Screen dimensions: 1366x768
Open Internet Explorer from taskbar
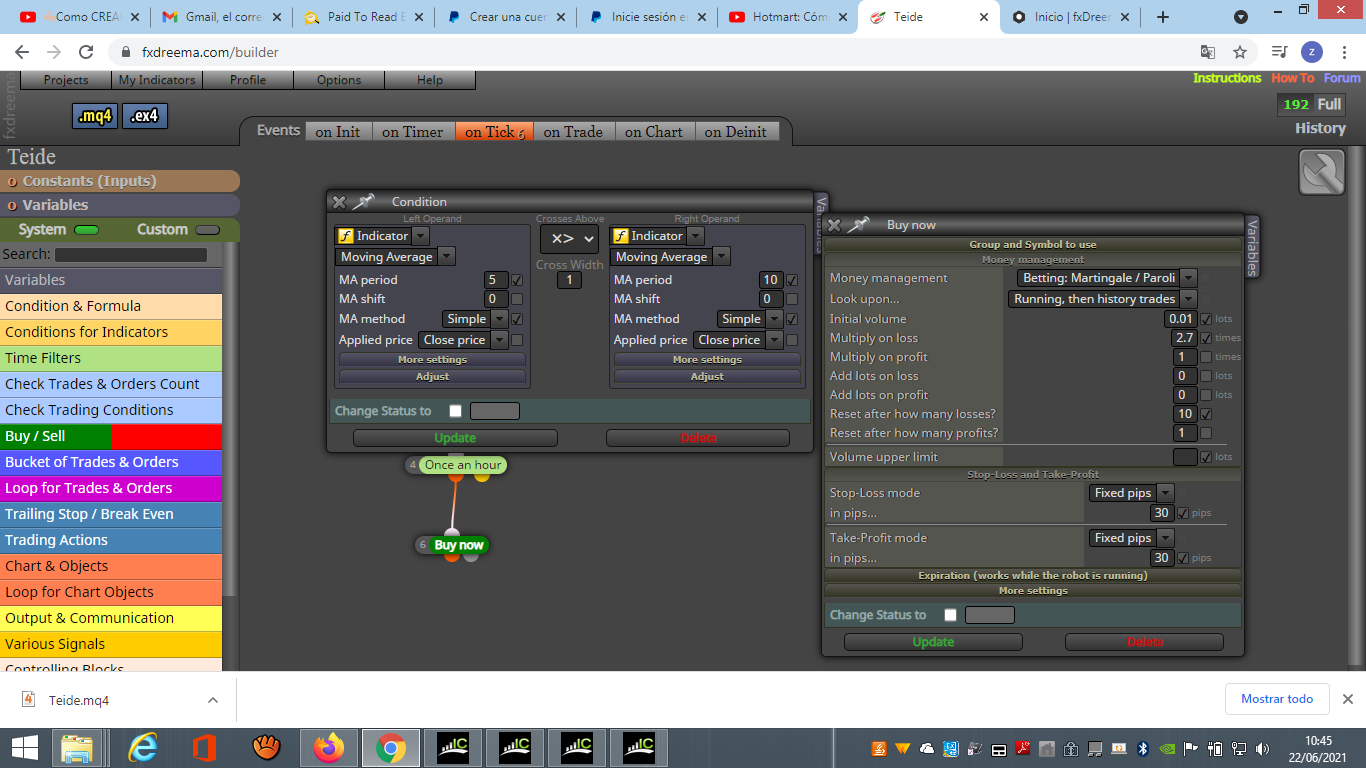pos(143,747)
